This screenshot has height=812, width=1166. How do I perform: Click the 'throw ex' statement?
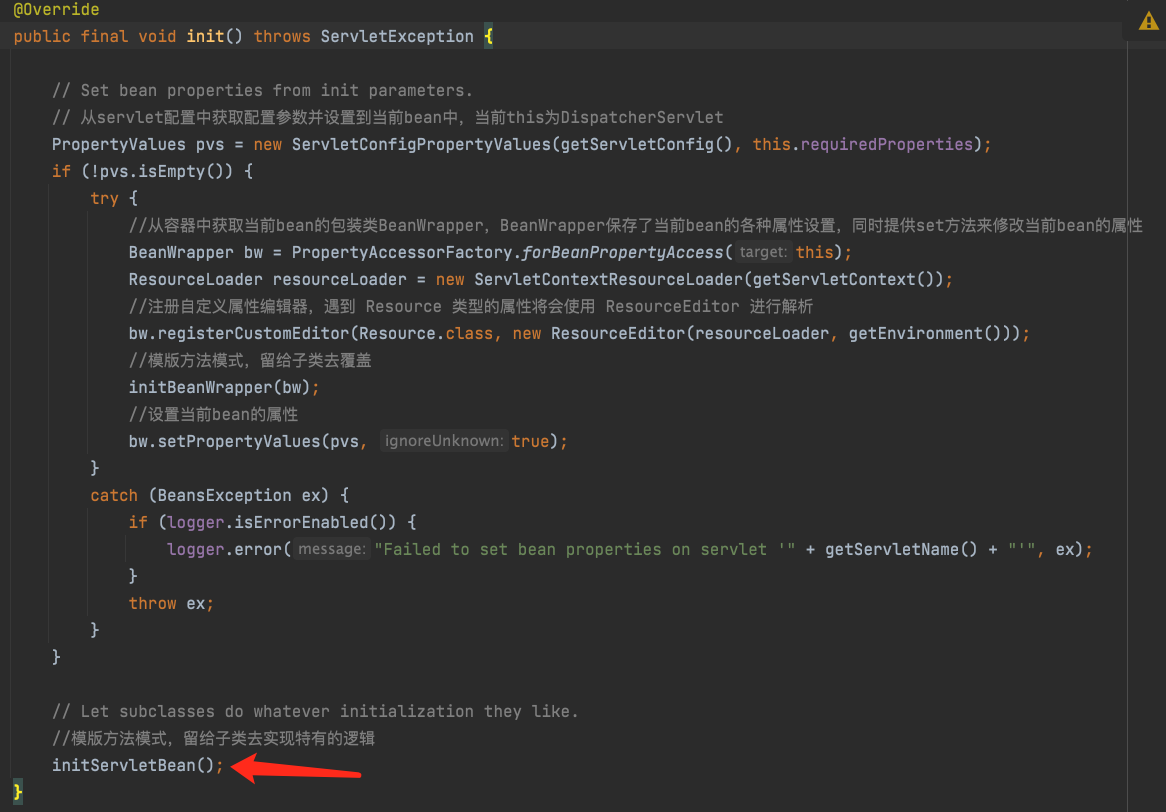[x=172, y=604]
